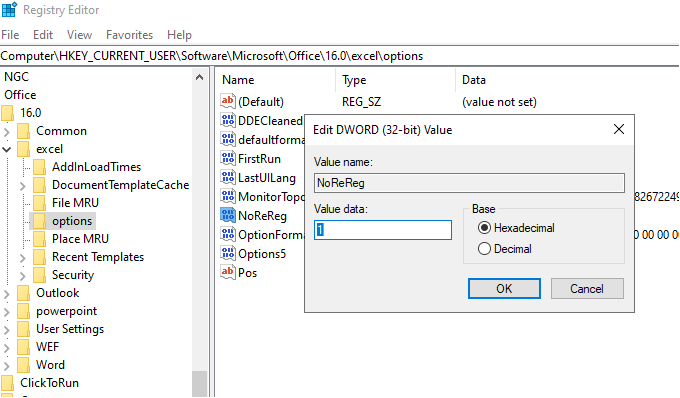Expand the powerpoint key
This screenshot has width=680, height=398.
[x=7, y=312]
